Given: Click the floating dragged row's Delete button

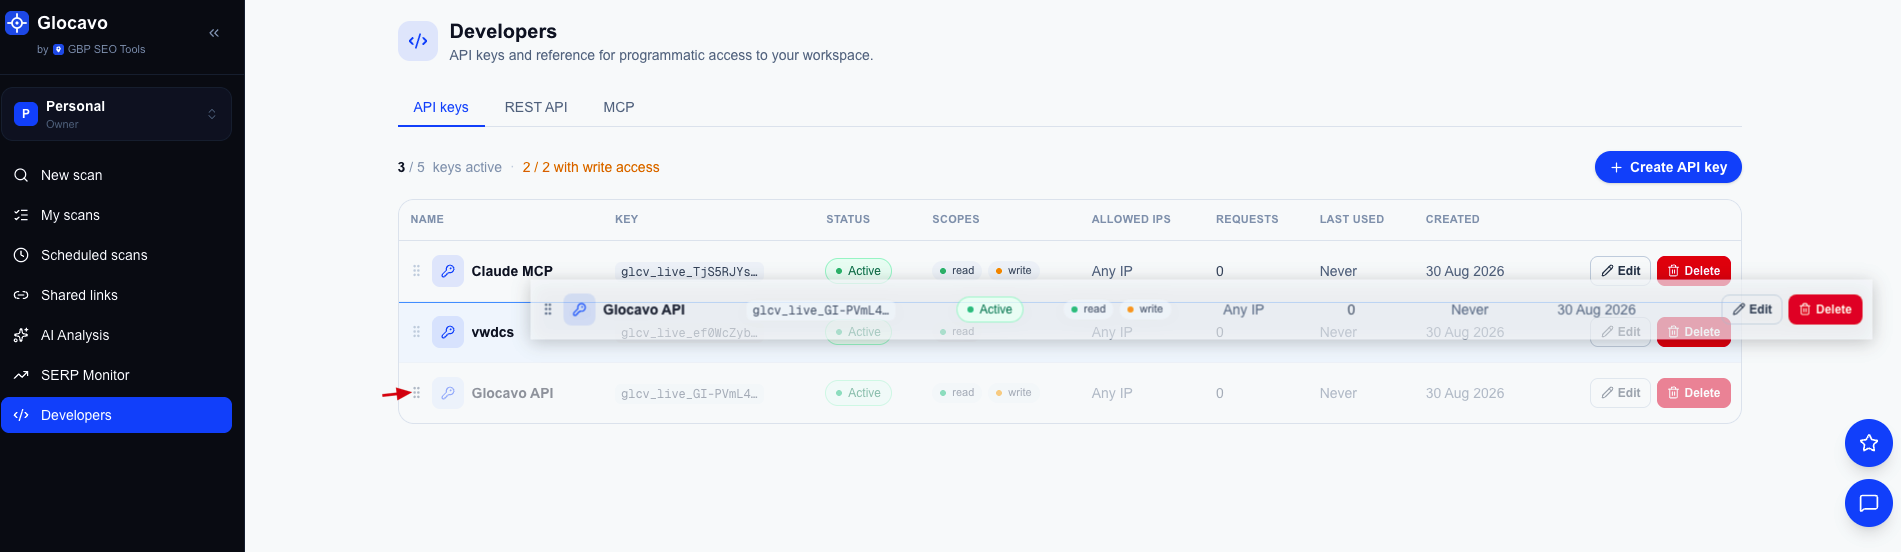Looking at the screenshot, I should pyautogui.click(x=1825, y=310).
